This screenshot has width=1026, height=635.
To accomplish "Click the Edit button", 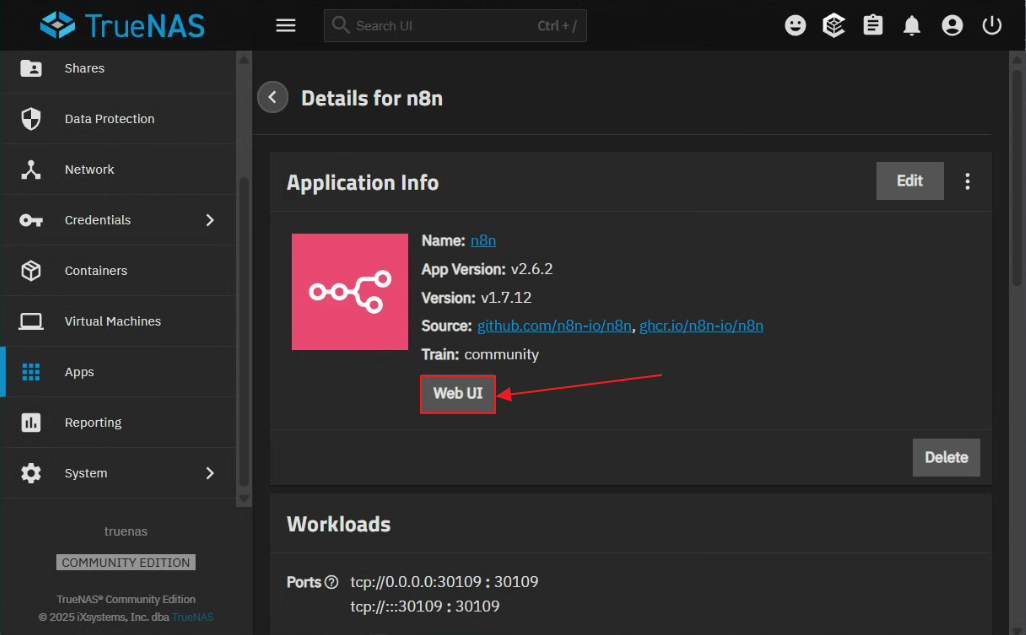I will 910,181.
